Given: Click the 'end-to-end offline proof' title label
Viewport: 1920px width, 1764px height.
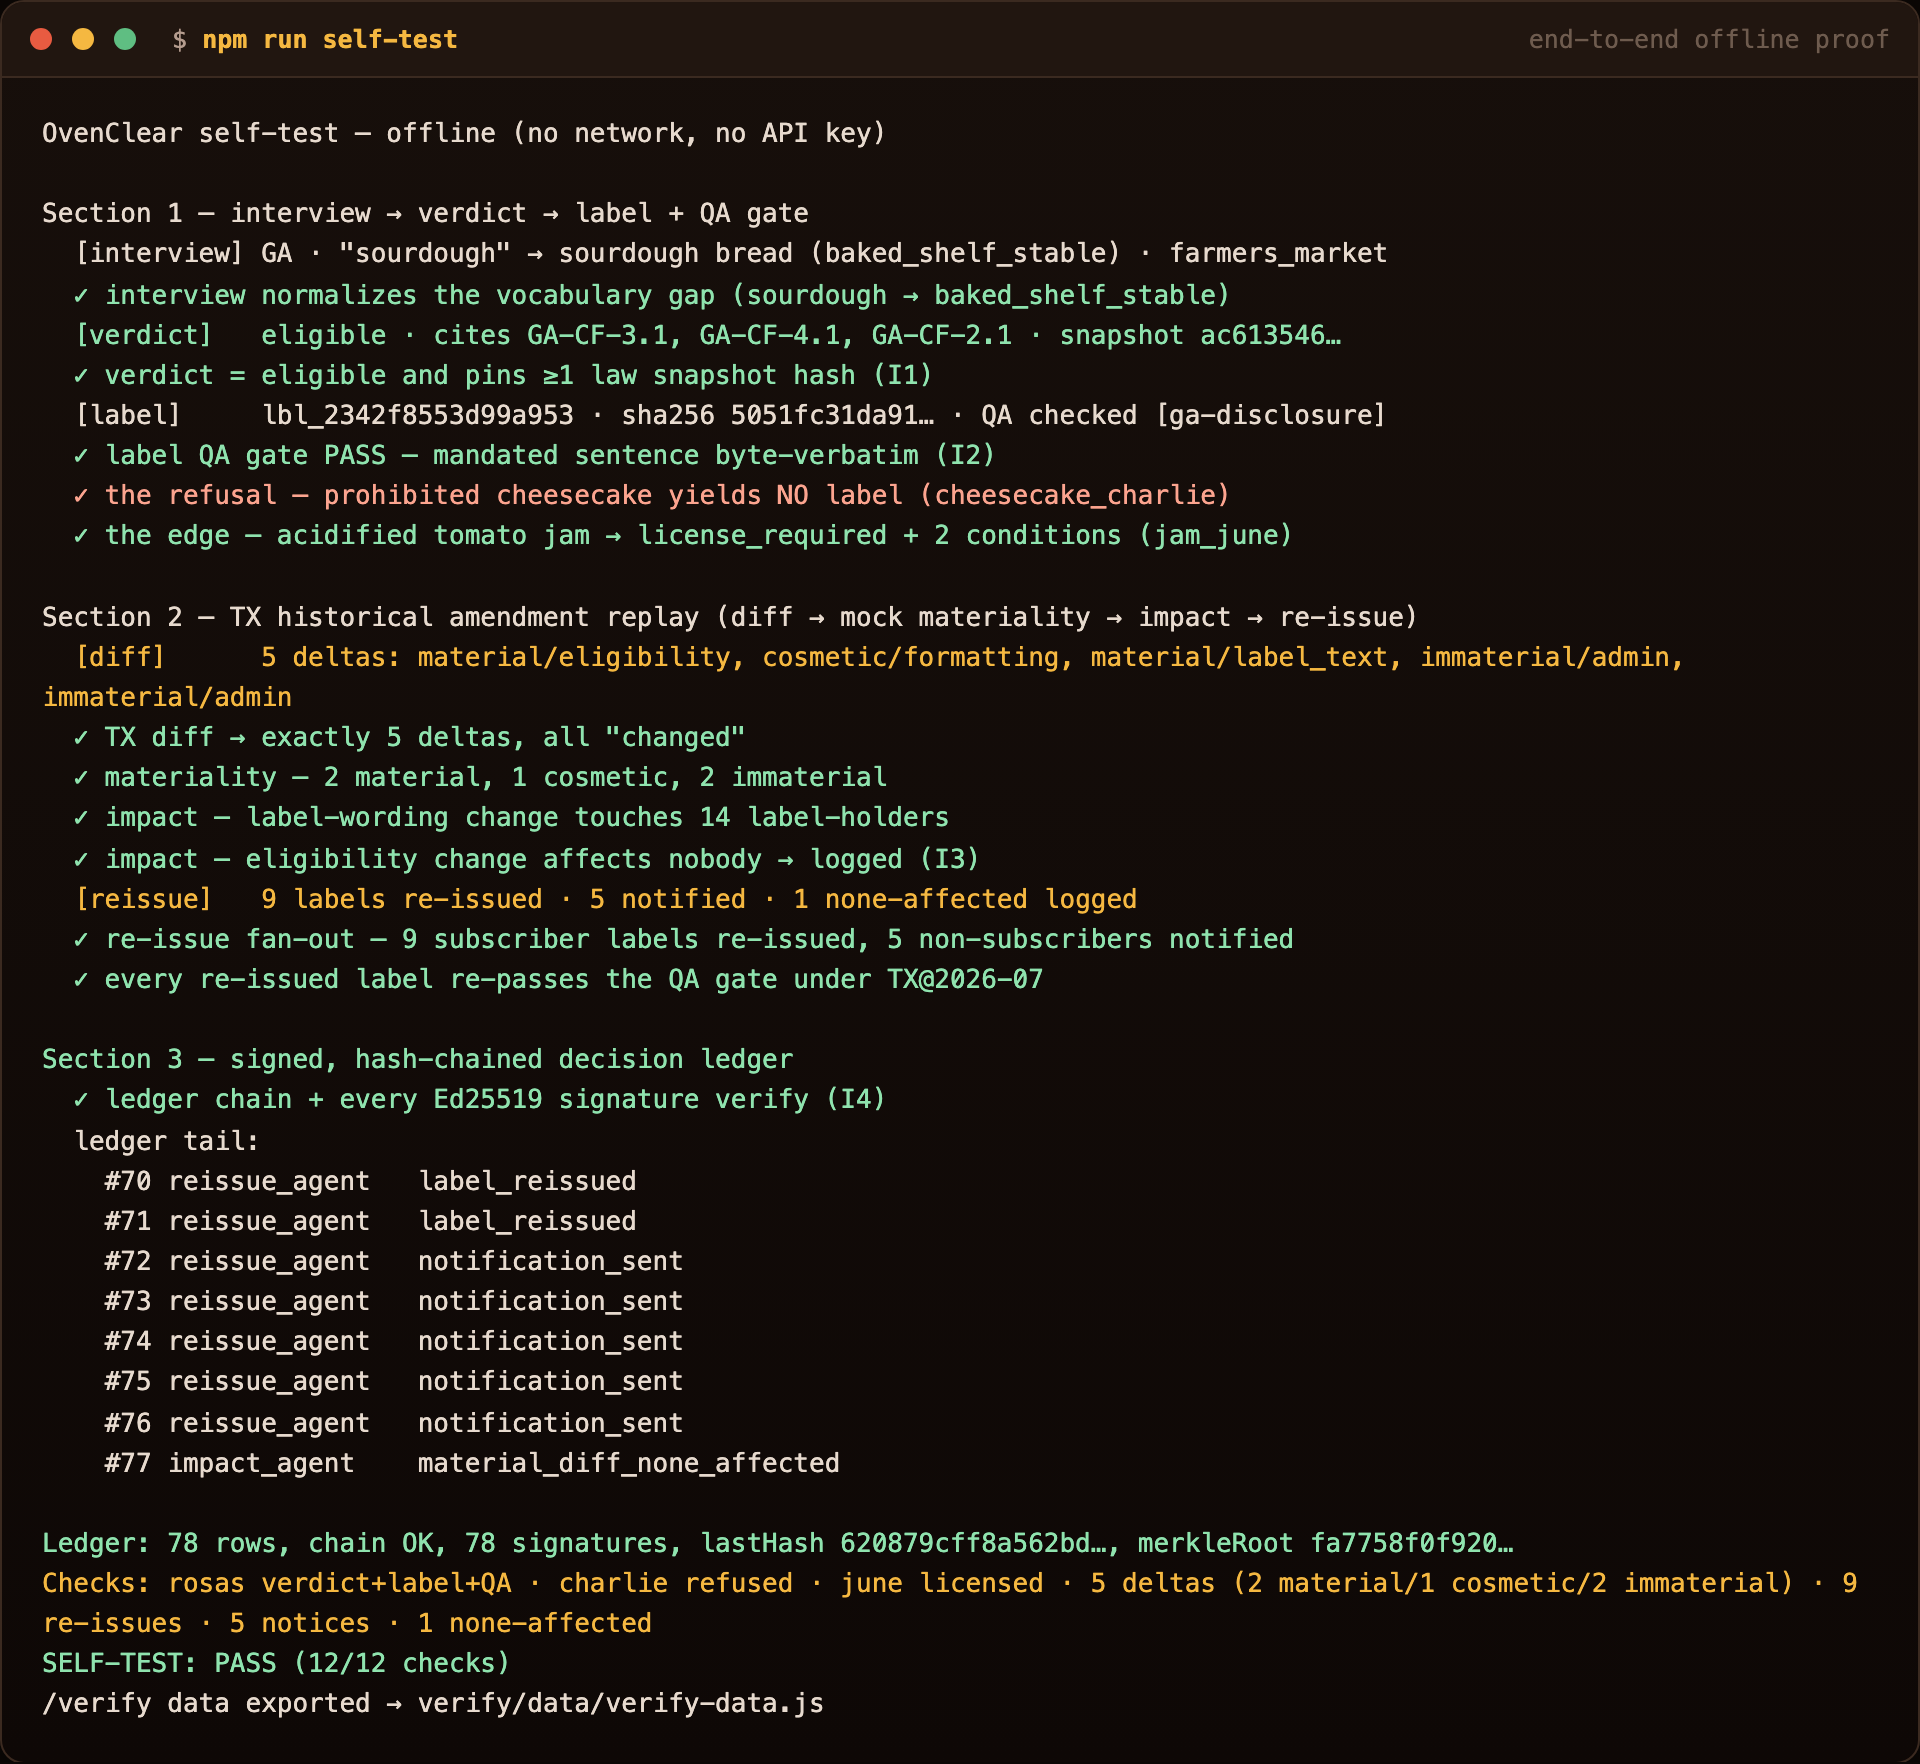Looking at the screenshot, I should (x=1708, y=40).
